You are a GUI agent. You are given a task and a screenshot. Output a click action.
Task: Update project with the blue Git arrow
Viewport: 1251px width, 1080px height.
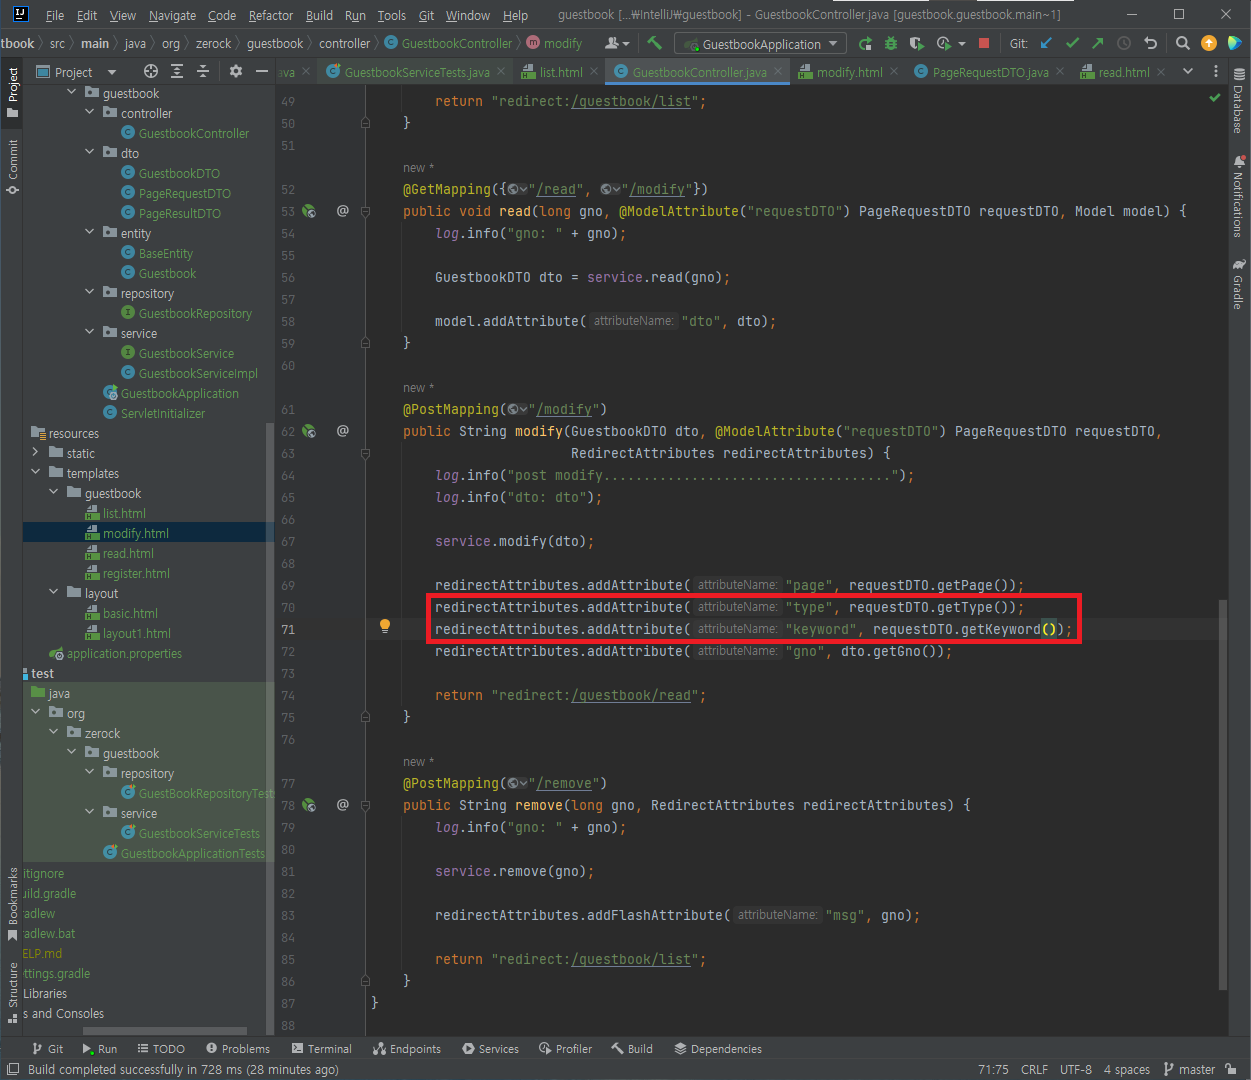[1046, 43]
